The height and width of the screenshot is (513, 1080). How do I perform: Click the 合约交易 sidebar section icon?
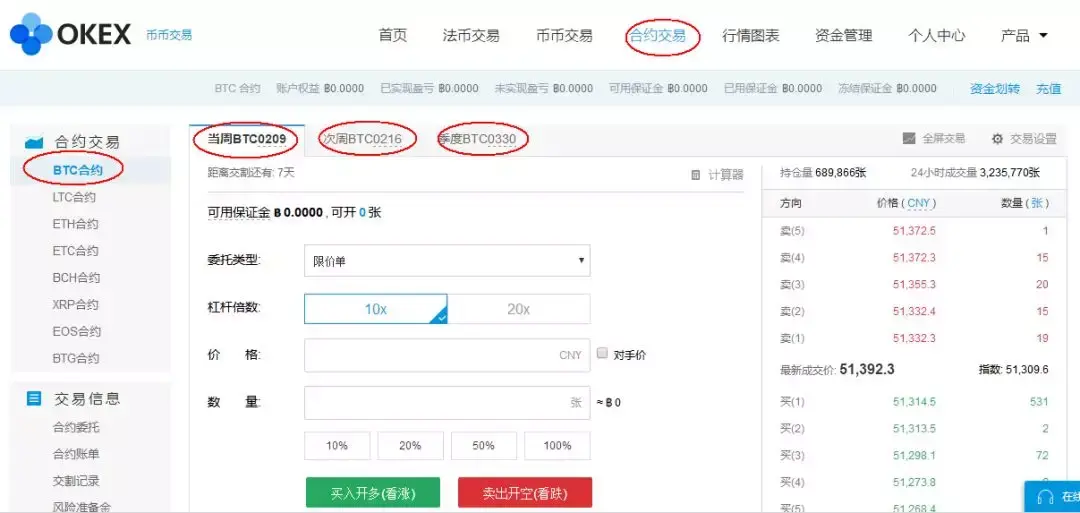[x=34, y=143]
